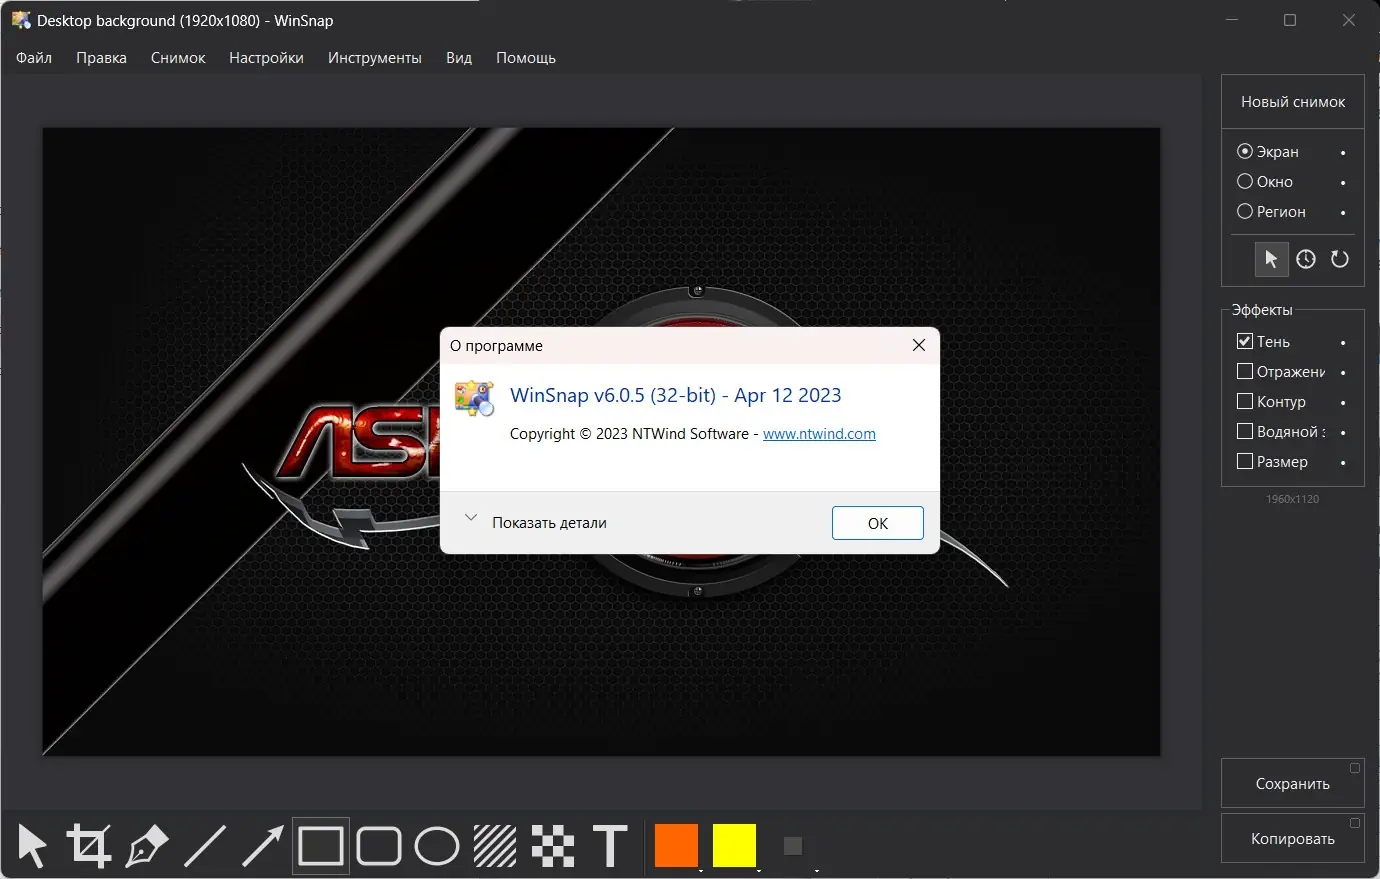Click the Новый снимок button

(x=1293, y=102)
